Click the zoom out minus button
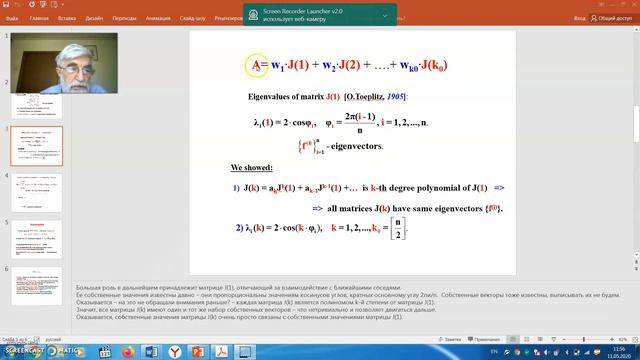640x360 pixels. click(x=564, y=340)
